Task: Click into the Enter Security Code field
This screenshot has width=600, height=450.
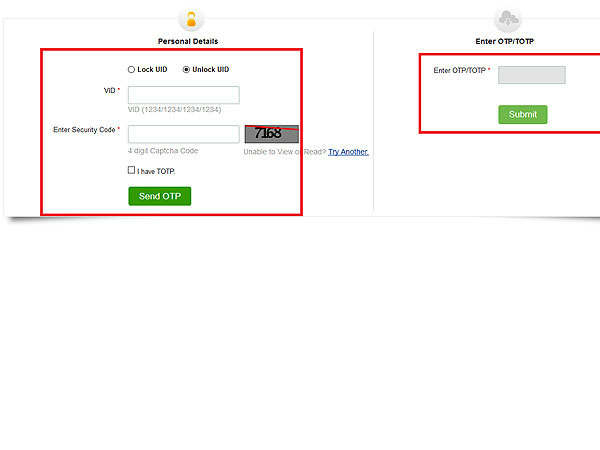Action: [x=183, y=133]
